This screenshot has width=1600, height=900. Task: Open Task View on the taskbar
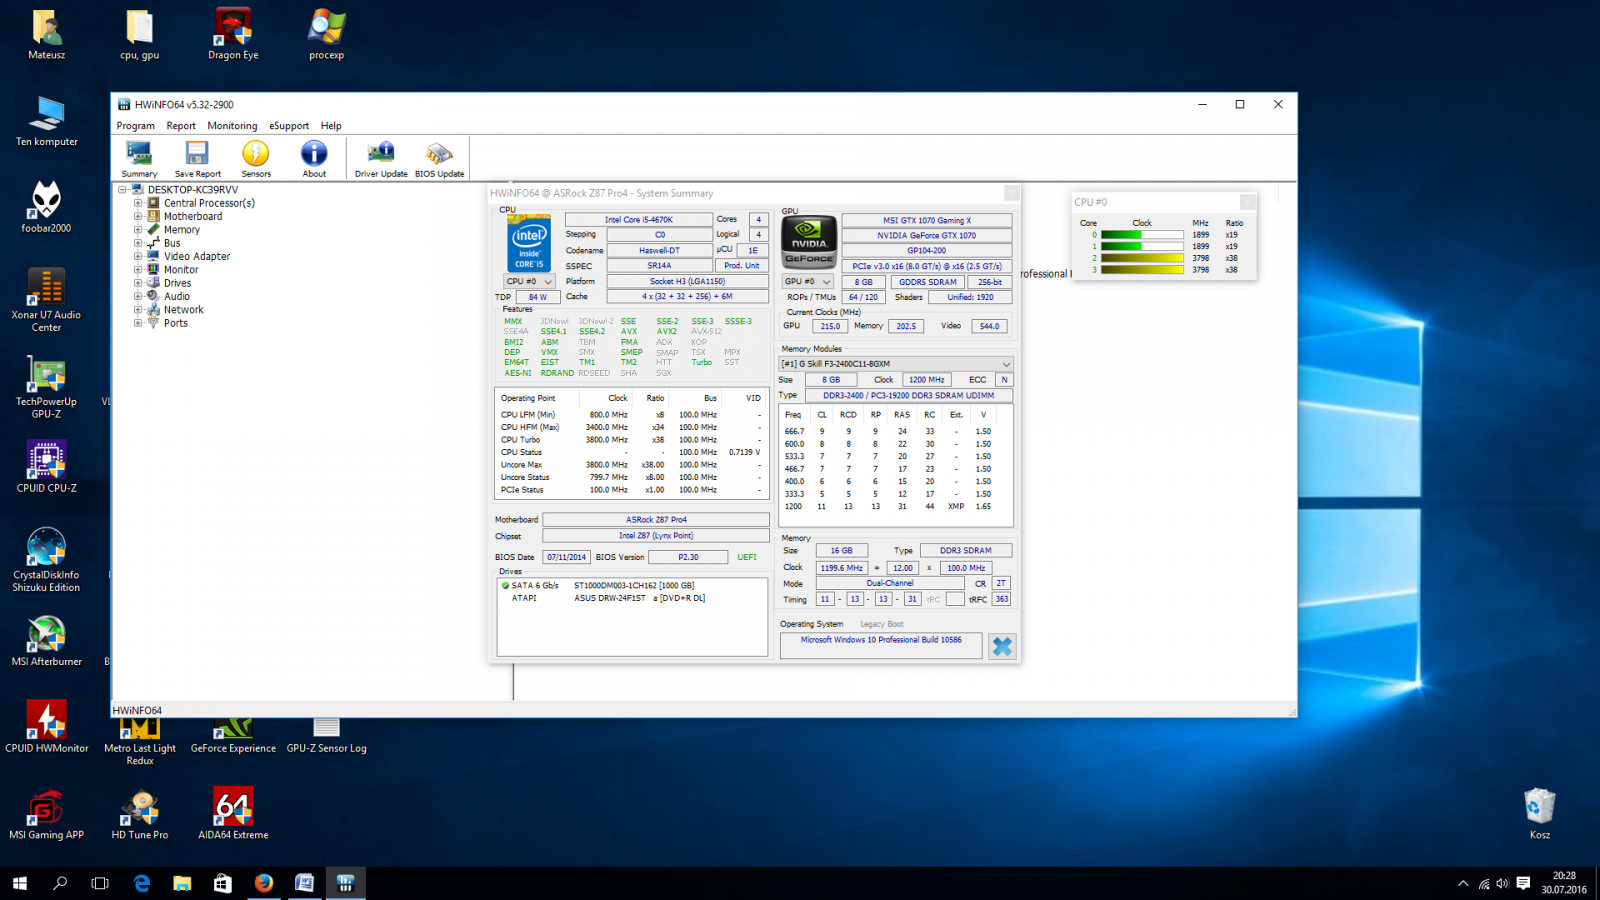coord(100,883)
